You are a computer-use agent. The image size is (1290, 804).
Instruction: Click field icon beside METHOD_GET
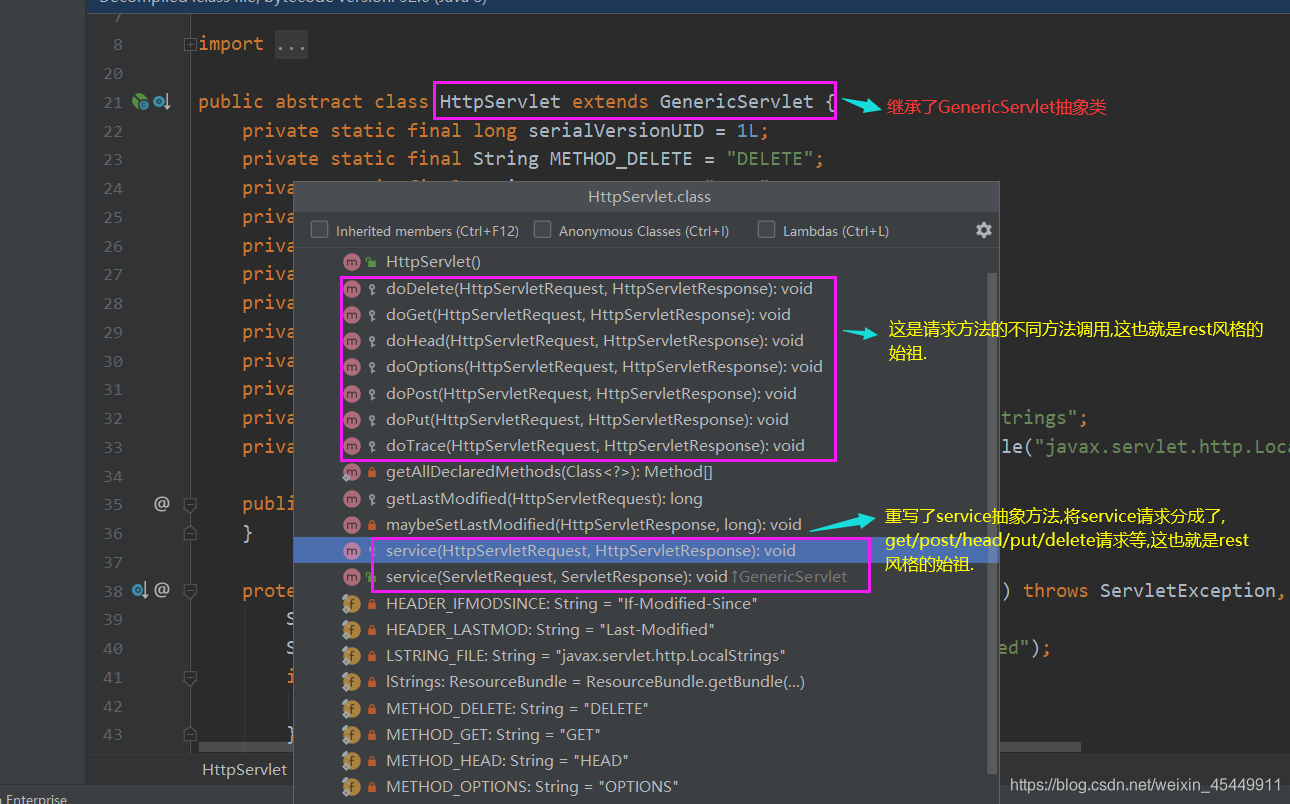351,734
